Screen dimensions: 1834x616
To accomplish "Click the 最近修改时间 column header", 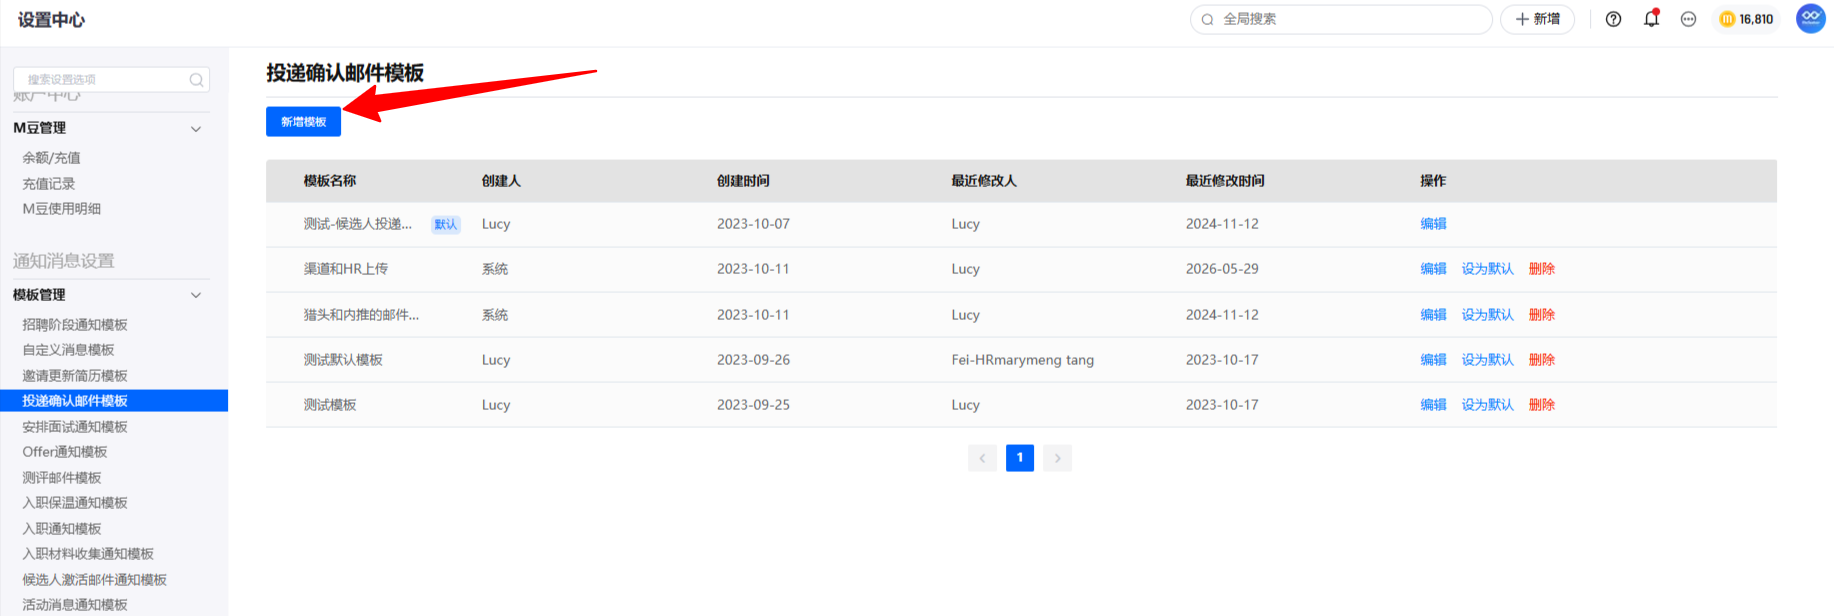I will [1225, 181].
